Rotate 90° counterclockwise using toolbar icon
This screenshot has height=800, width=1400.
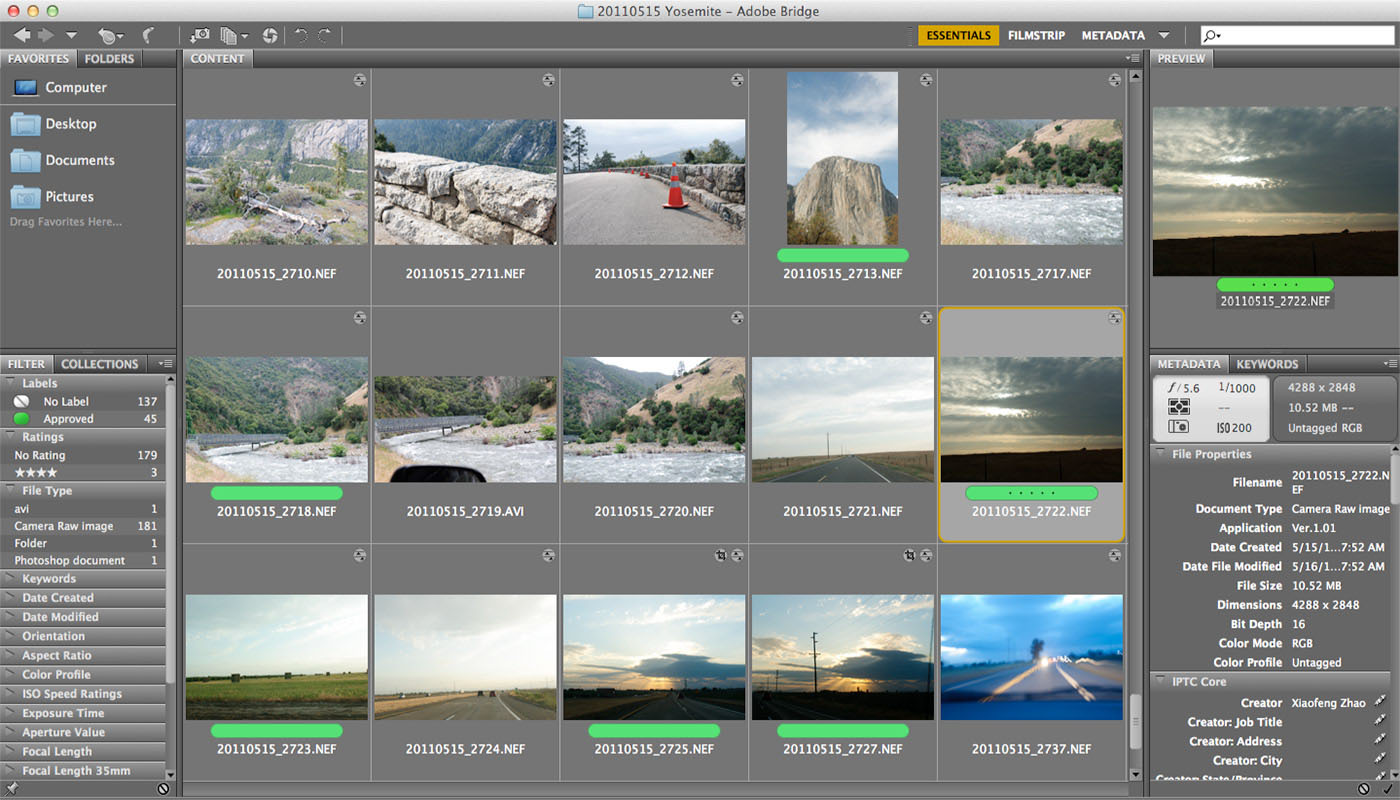pyautogui.click(x=301, y=36)
